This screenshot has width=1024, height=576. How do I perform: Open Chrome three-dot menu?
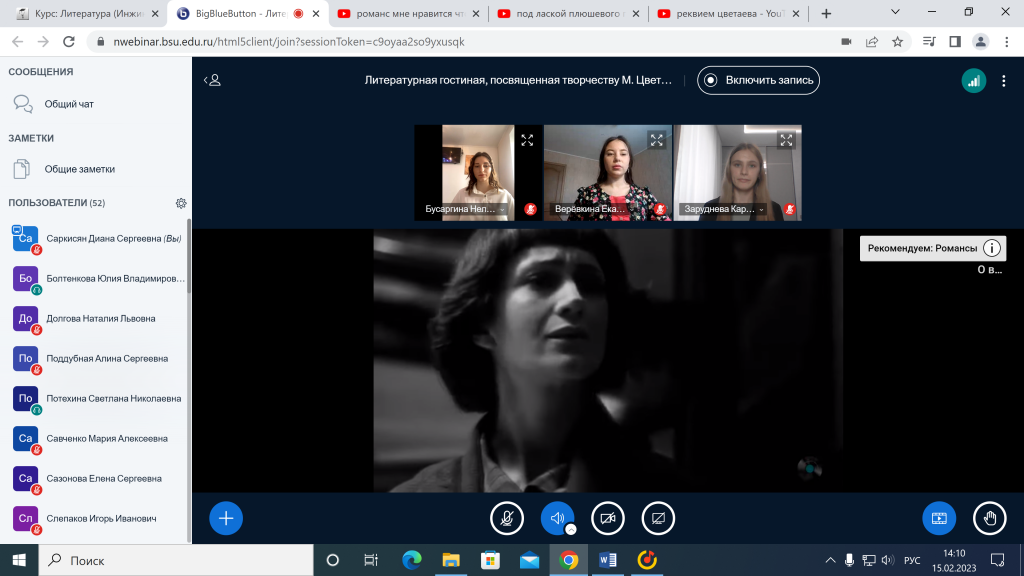(1006, 42)
